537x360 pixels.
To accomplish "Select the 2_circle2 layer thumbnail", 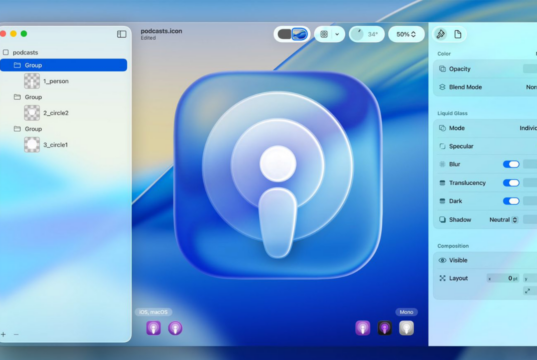I will (x=32, y=113).
